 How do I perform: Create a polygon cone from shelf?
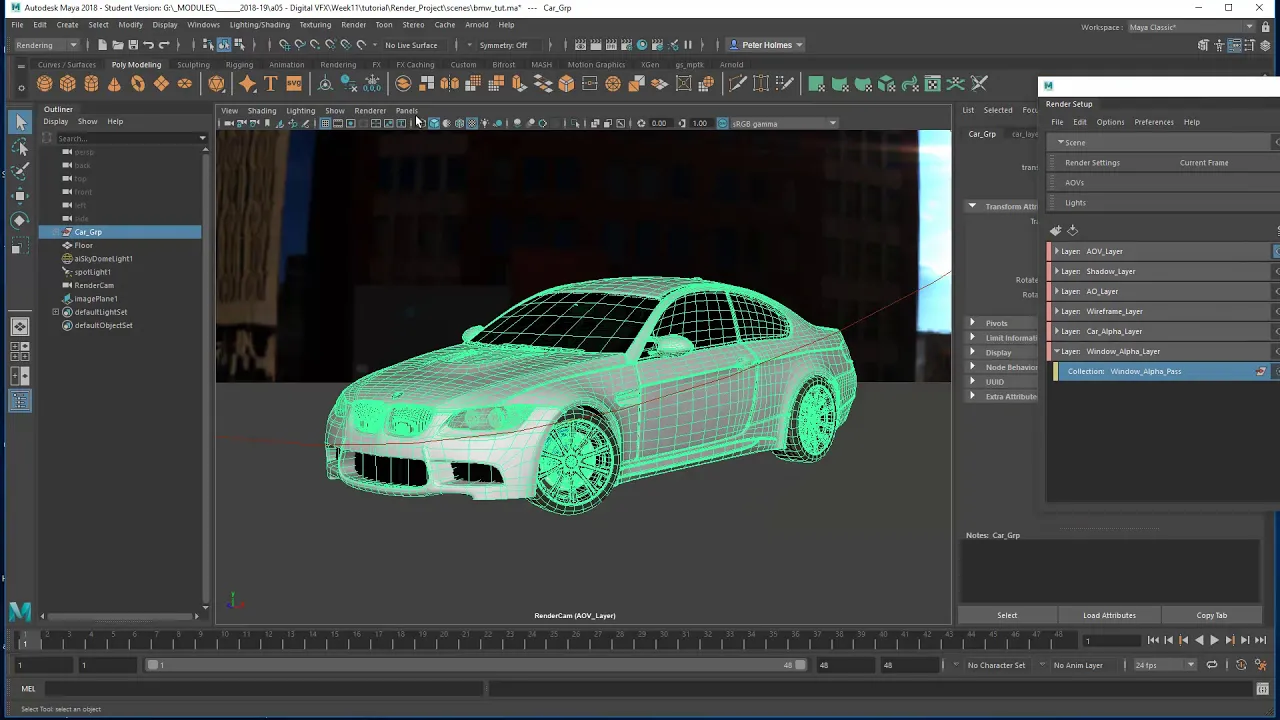pos(114,84)
